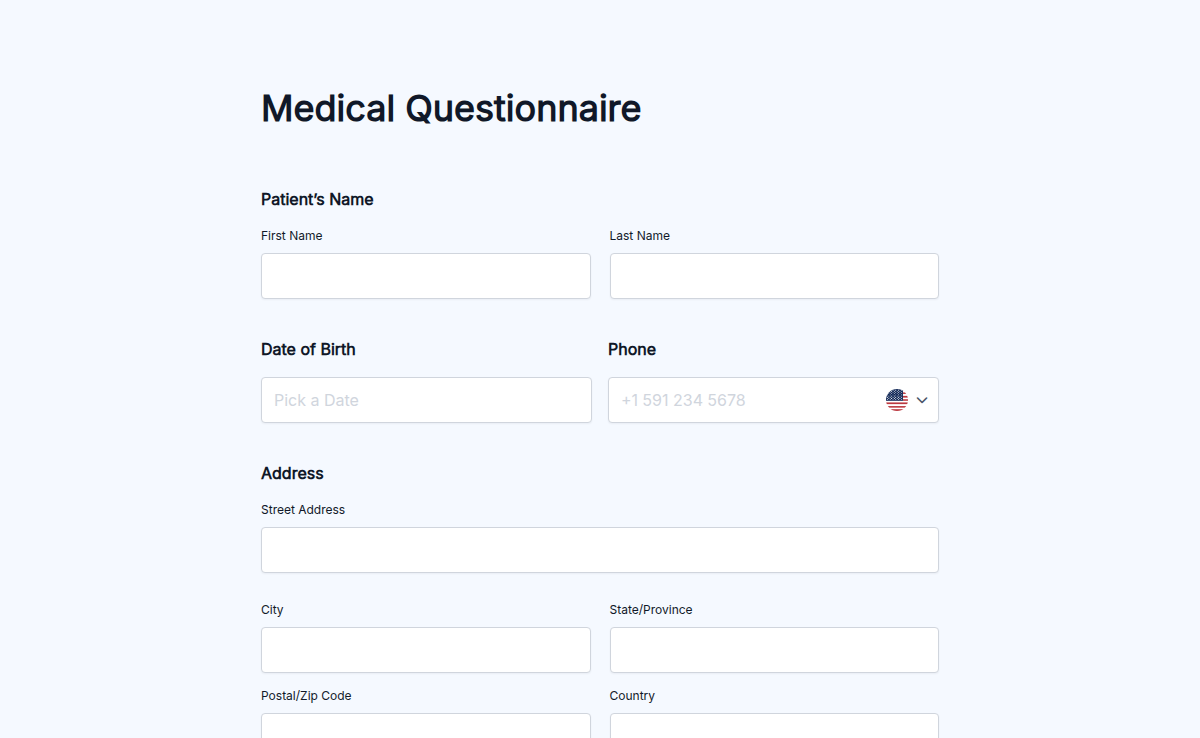Click the Street Address field
This screenshot has height=738, width=1200.
pyautogui.click(x=599, y=549)
